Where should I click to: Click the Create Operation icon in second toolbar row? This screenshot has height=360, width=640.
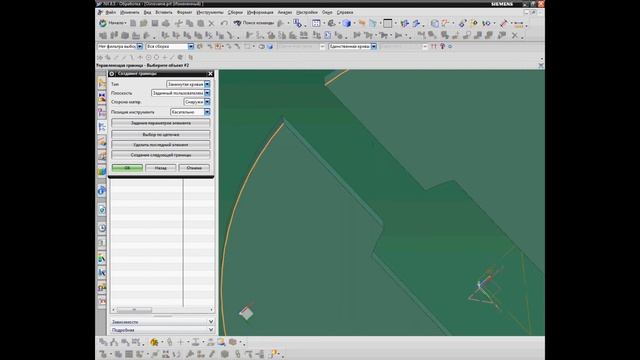136,36
